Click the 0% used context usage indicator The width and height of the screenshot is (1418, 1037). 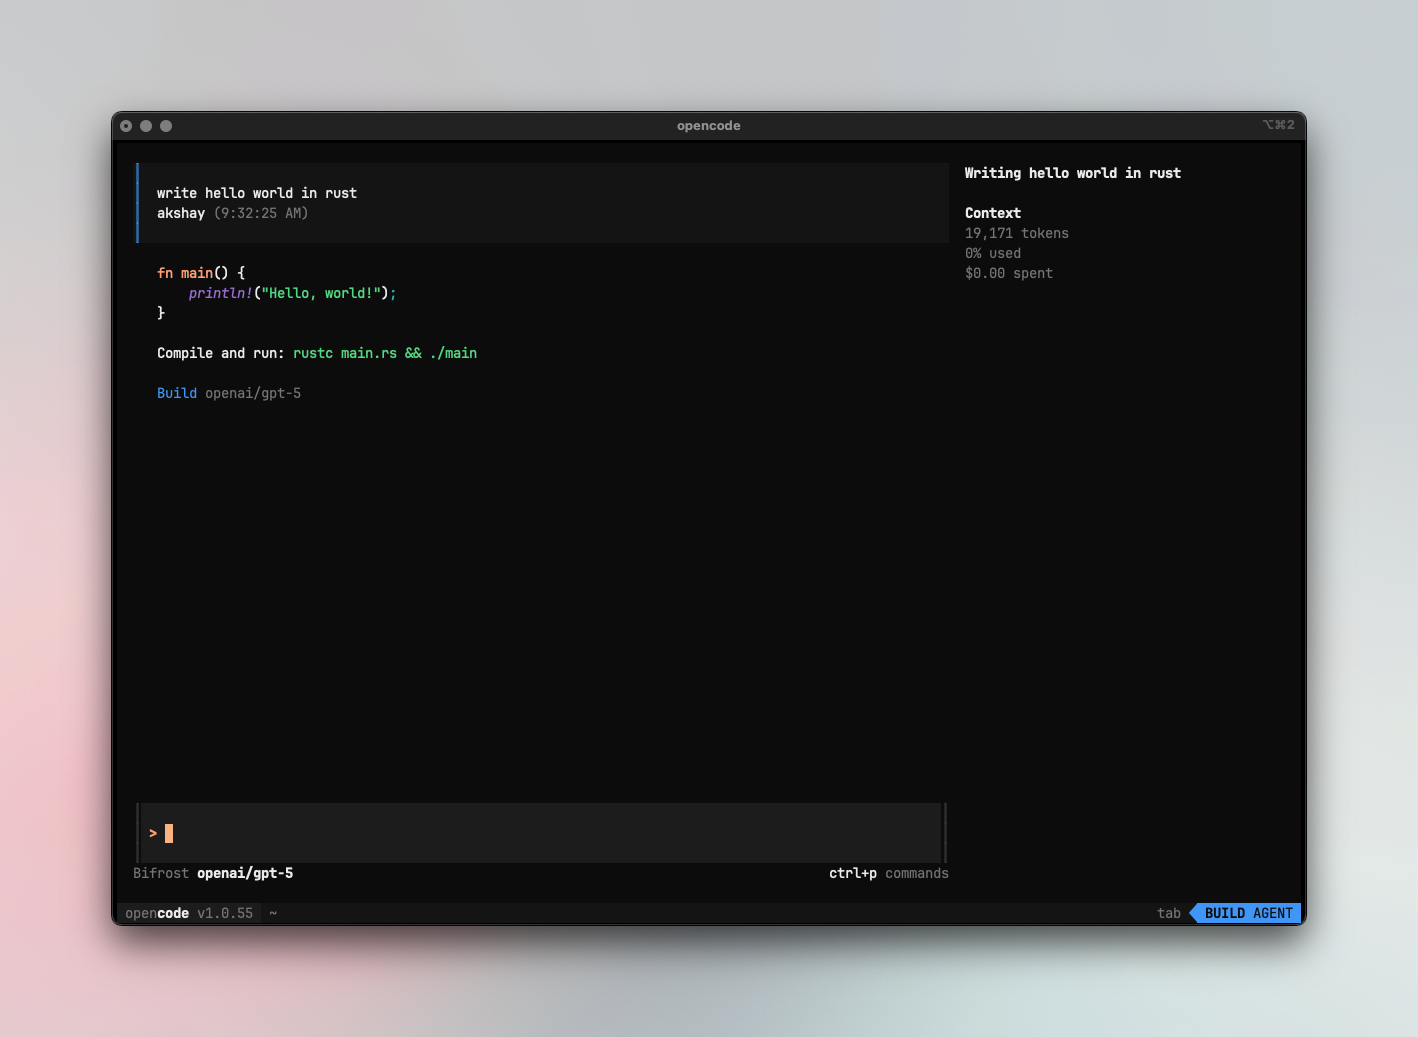[x=992, y=253]
